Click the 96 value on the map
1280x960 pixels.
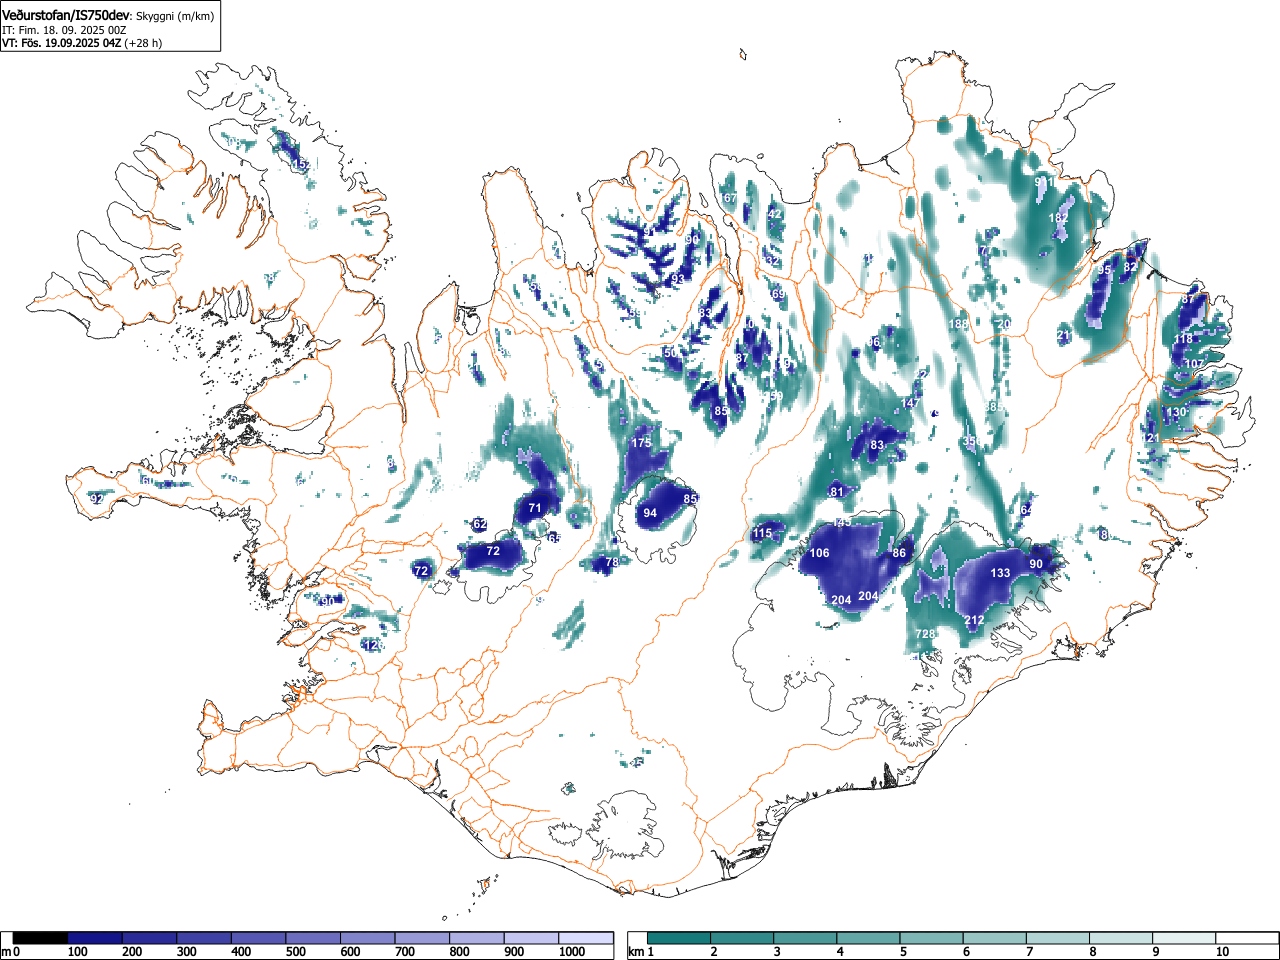[x=874, y=342]
